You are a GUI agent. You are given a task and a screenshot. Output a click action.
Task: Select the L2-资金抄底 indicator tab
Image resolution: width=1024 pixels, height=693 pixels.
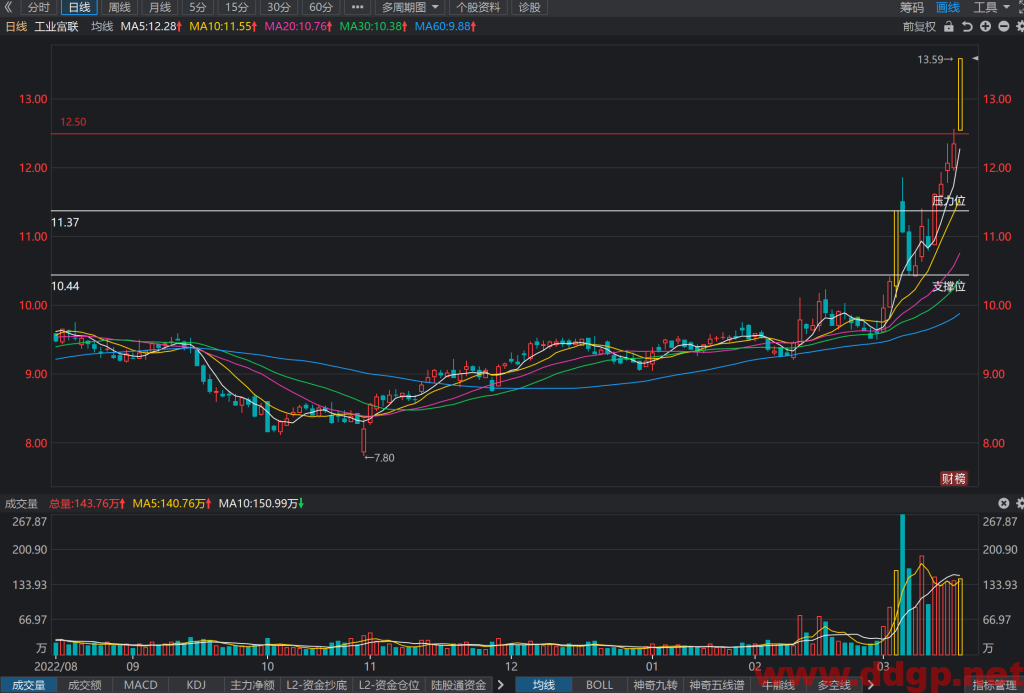click(x=317, y=685)
